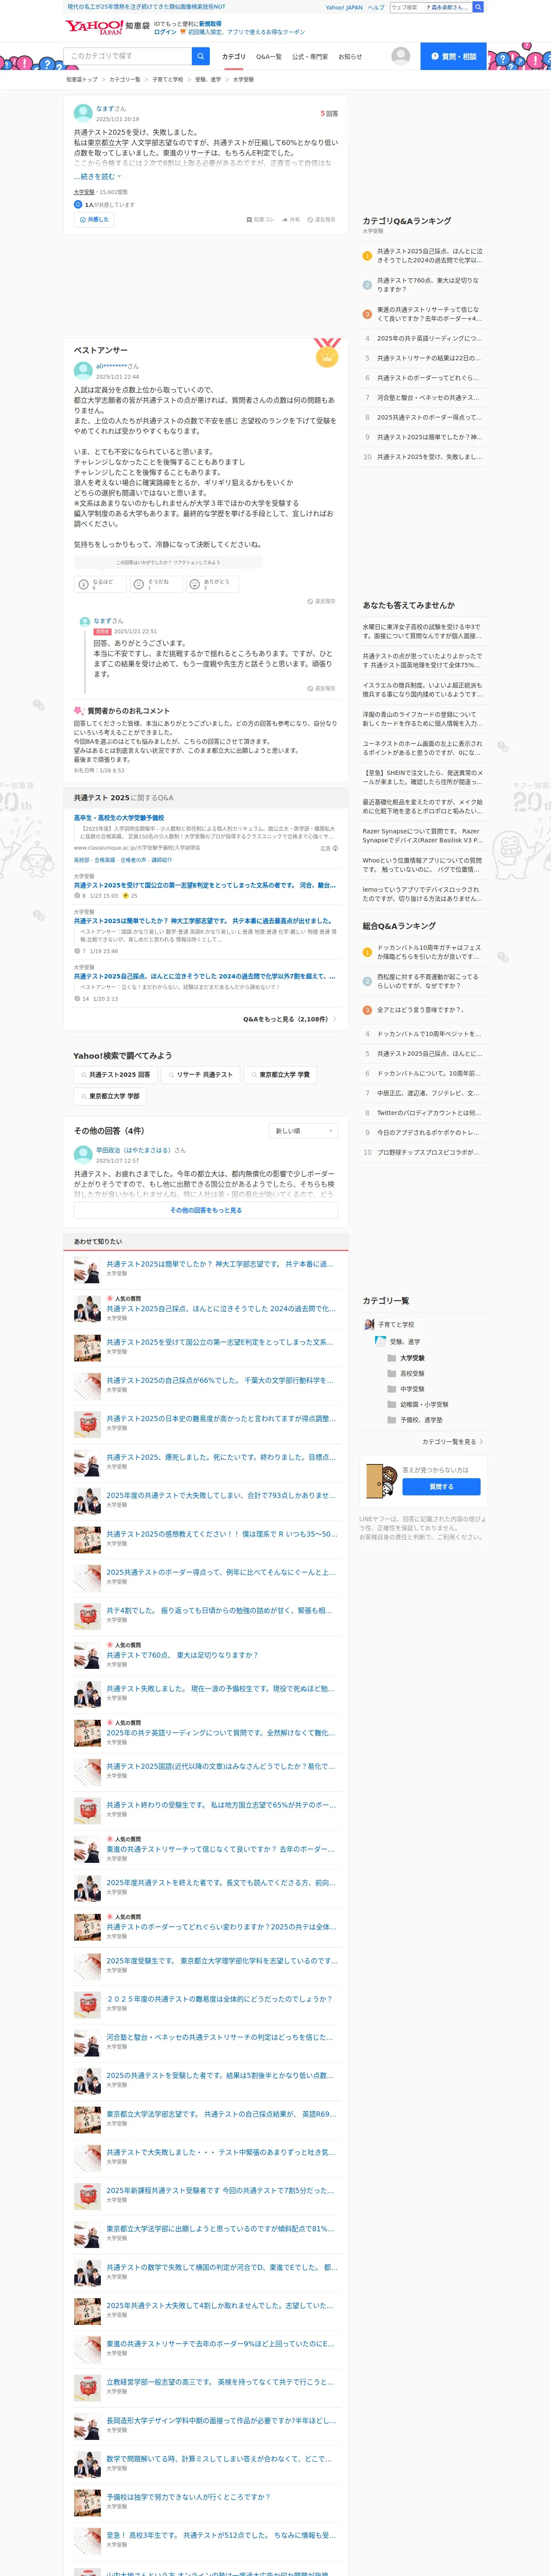Toggle the 共感した empathy button

[x=93, y=219]
